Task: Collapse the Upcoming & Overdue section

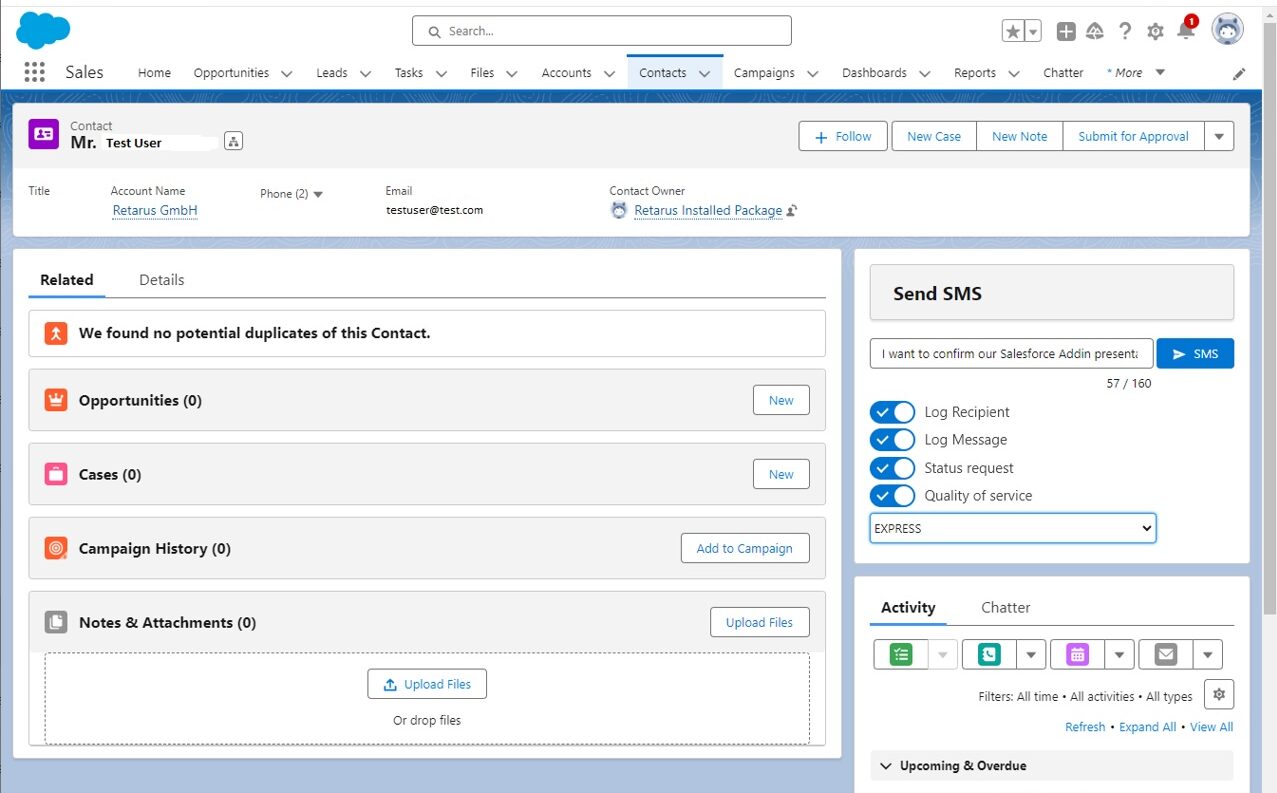Action: click(x=886, y=766)
